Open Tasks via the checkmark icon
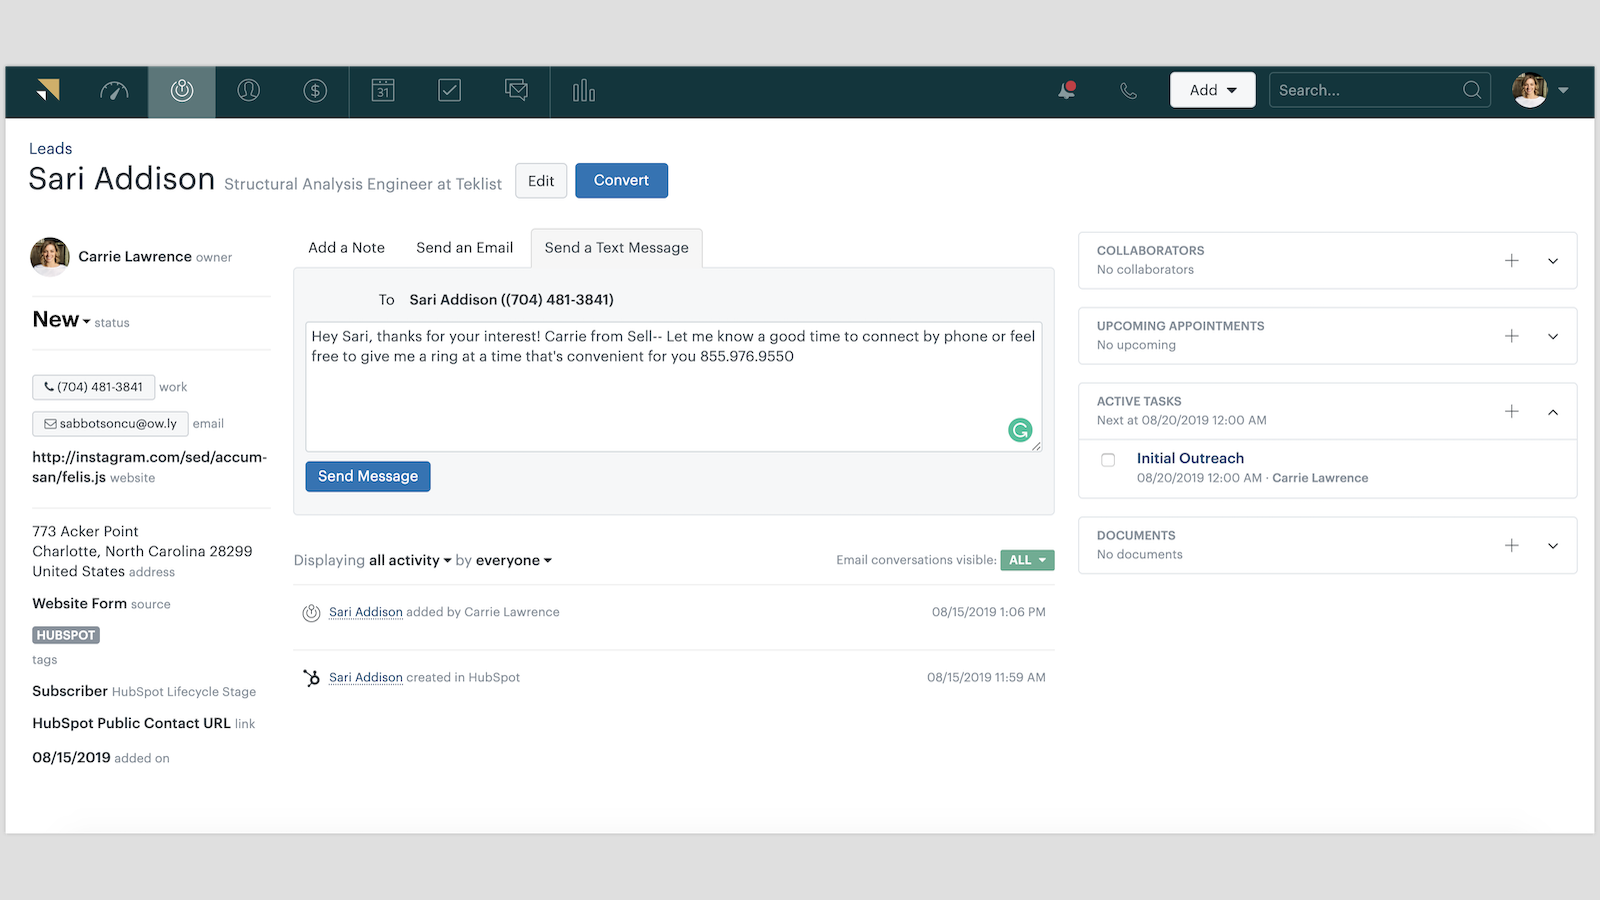The height and width of the screenshot is (900, 1600). [449, 91]
